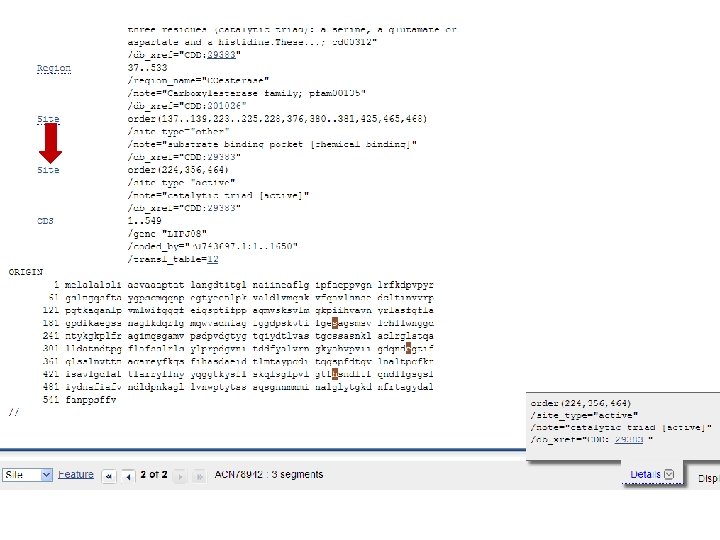Click the Site link for catalytic triad
This screenshot has width=720, height=540.
(48, 170)
